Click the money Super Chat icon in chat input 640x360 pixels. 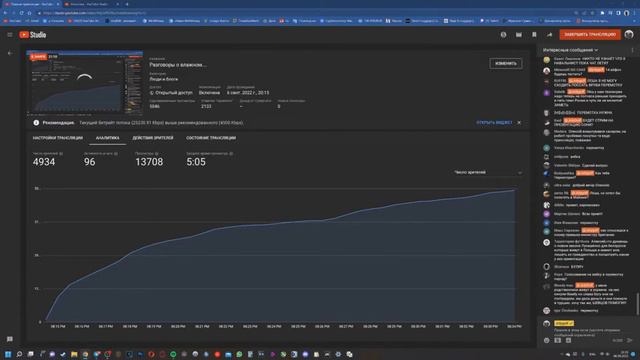tap(558, 340)
